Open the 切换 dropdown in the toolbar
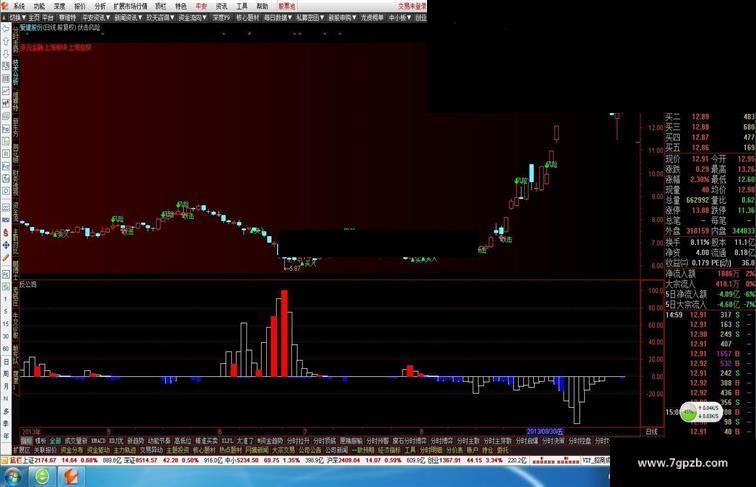The image size is (756, 487). tap(17, 17)
